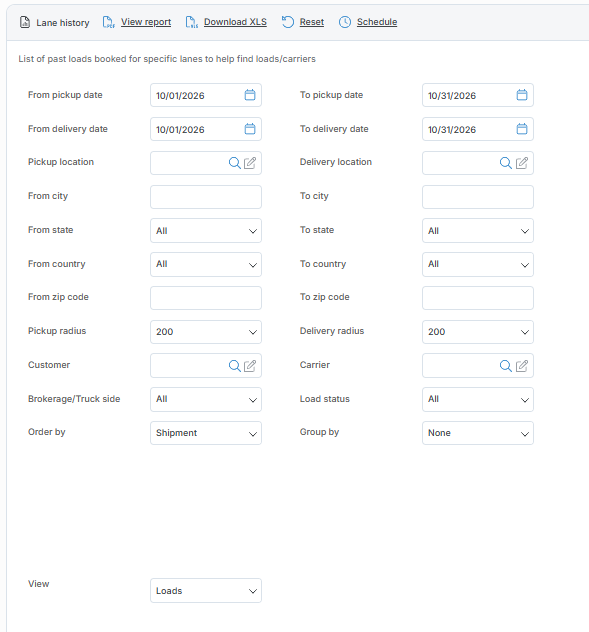Click the Brokerage/Truck side label
Screen dimensions: 589x632
(x=74, y=399)
